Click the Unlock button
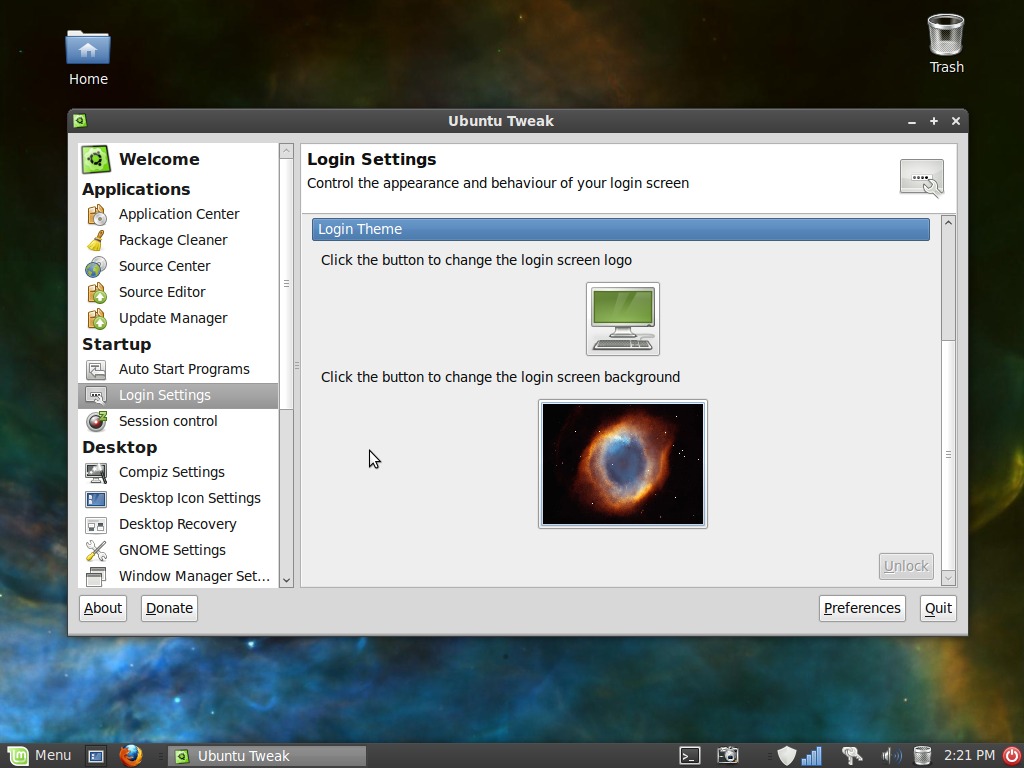Viewport: 1024px width, 768px height. pos(906,566)
